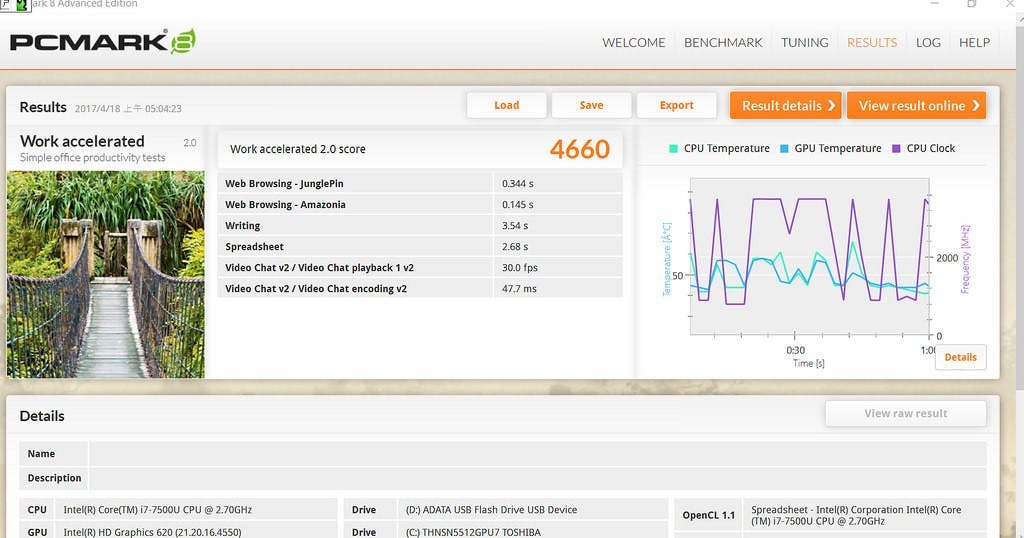Click the rope bridge thumbnail image
This screenshot has height=538, width=1024.
pyautogui.click(x=106, y=274)
